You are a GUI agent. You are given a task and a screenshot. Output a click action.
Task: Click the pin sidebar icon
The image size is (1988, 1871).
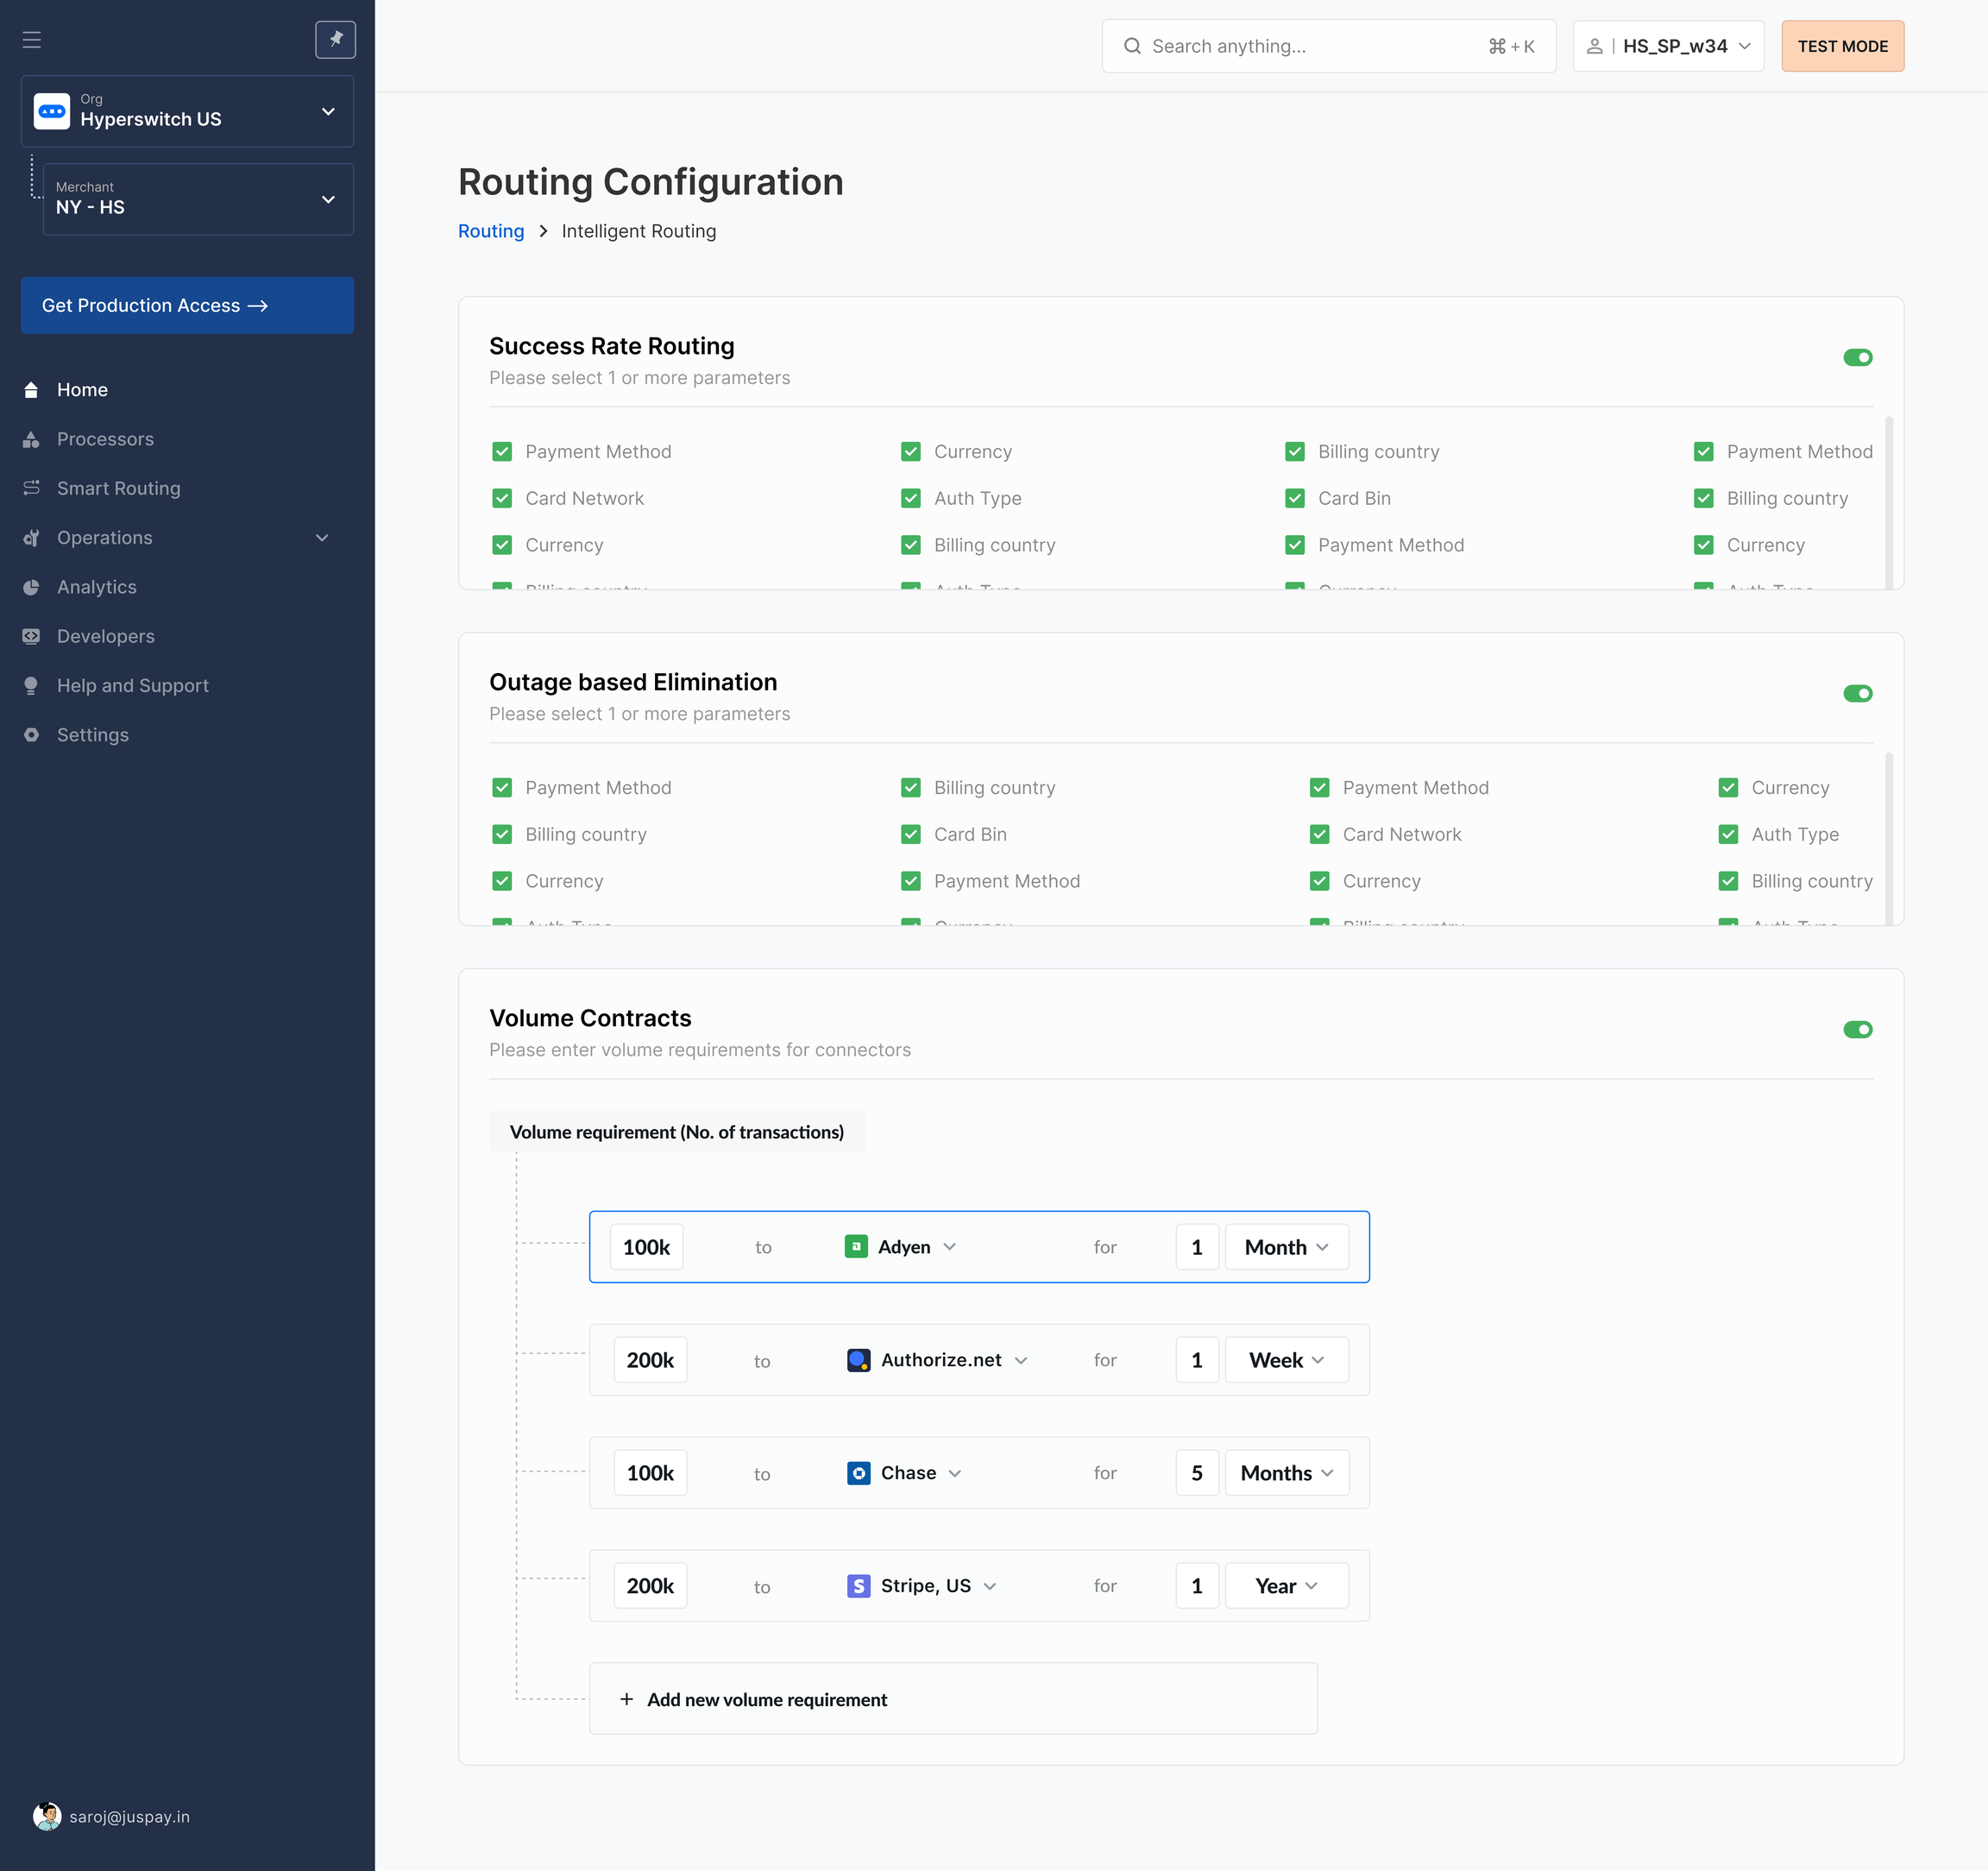[335, 40]
